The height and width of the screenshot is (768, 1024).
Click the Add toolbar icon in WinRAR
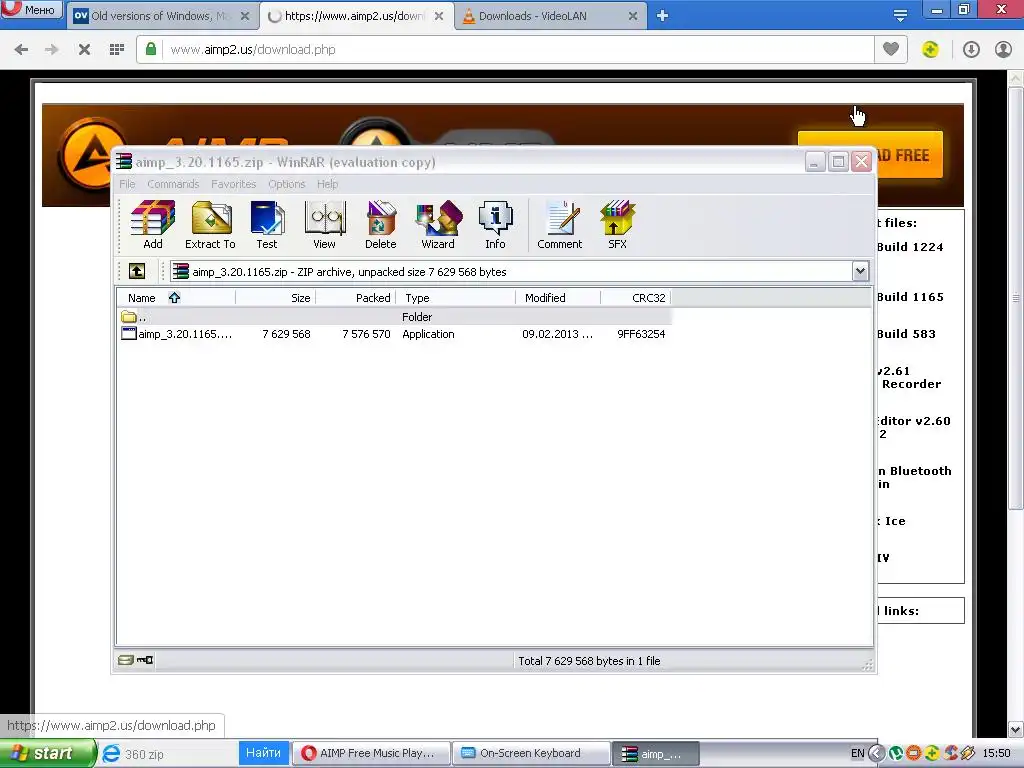point(153,225)
